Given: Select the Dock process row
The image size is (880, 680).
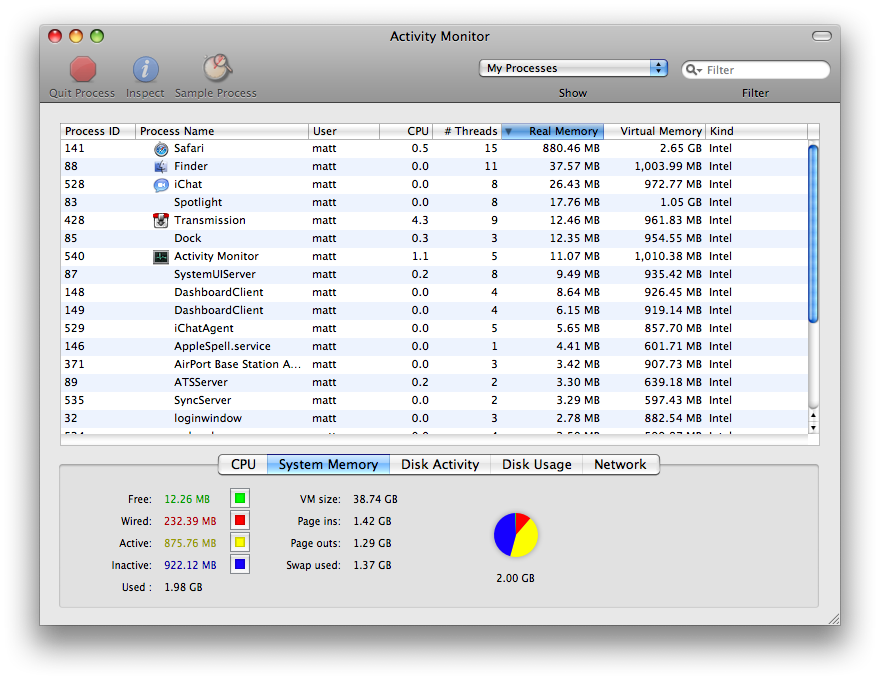Looking at the screenshot, I should click(x=434, y=238).
